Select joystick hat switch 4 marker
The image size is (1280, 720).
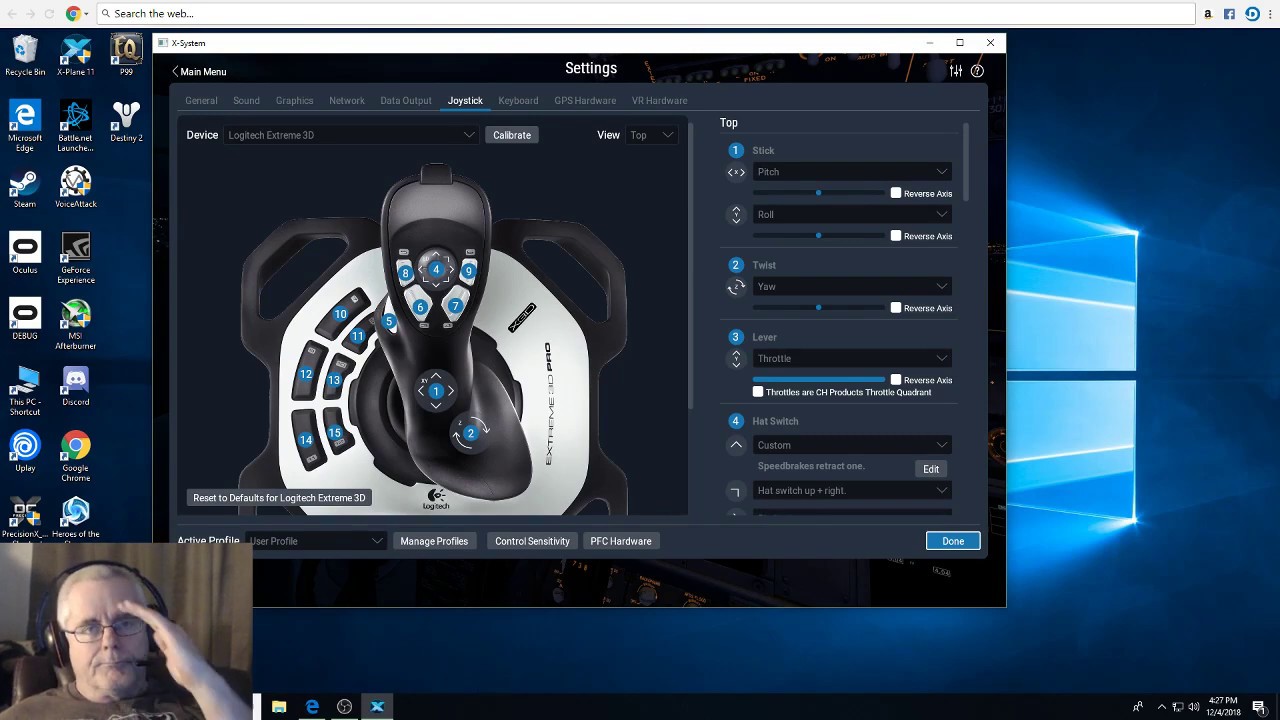click(436, 269)
